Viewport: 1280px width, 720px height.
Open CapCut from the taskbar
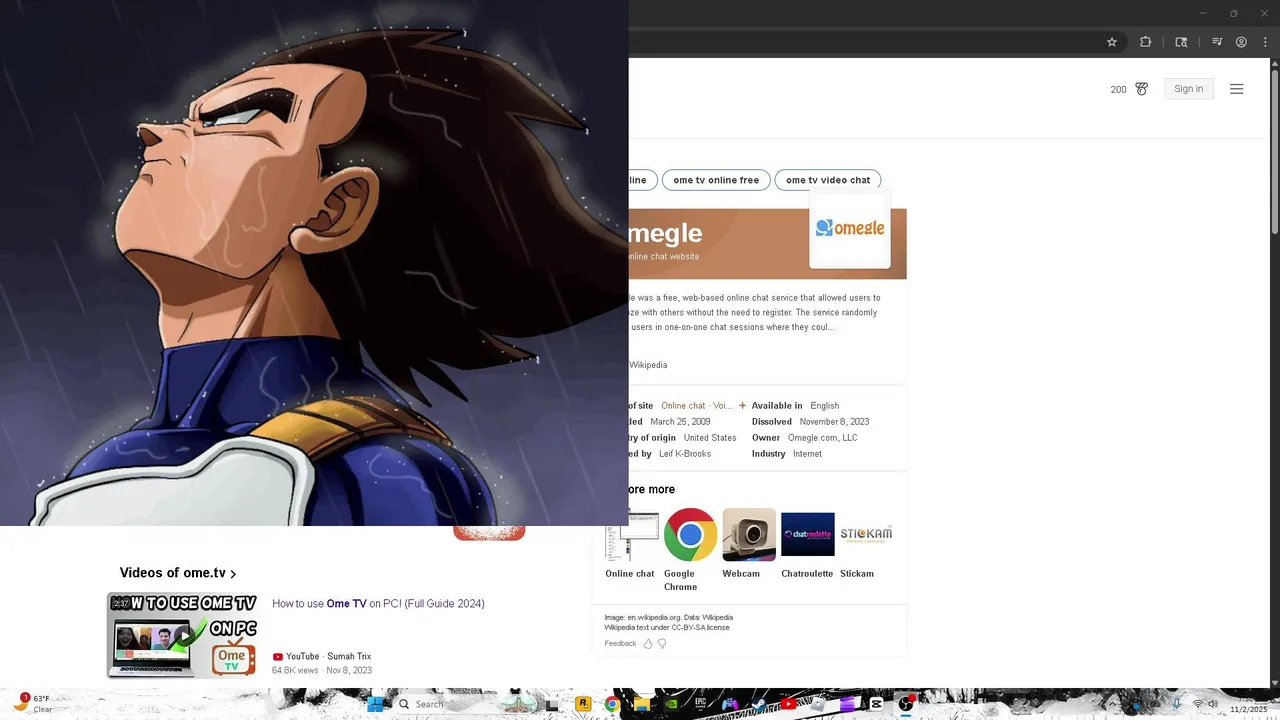click(876, 704)
